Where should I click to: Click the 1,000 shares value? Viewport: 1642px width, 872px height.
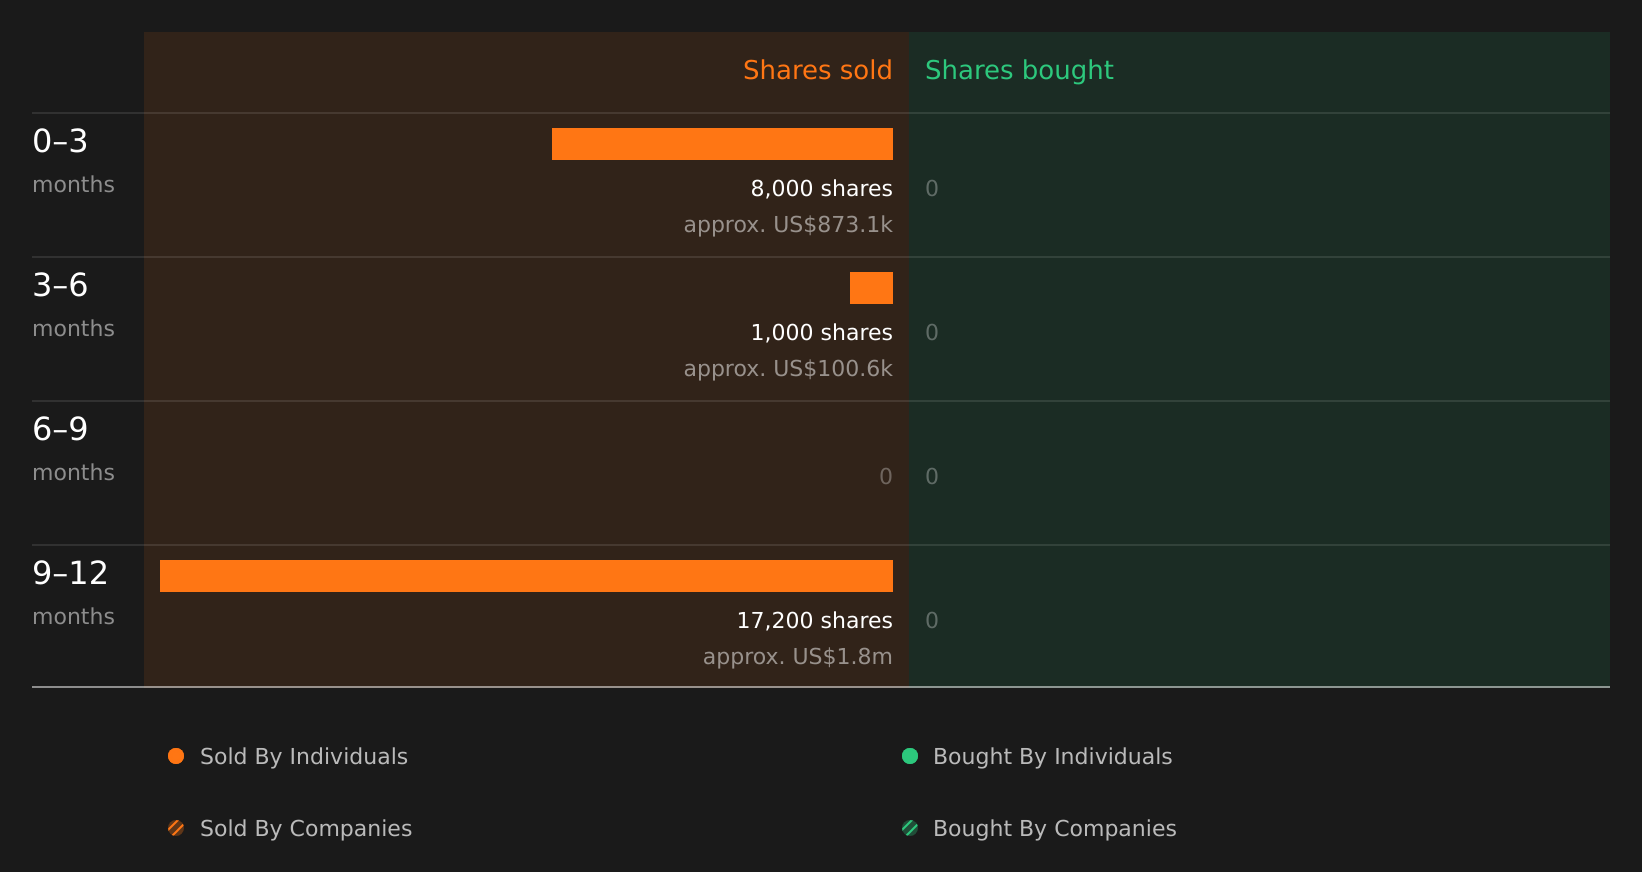coord(821,333)
